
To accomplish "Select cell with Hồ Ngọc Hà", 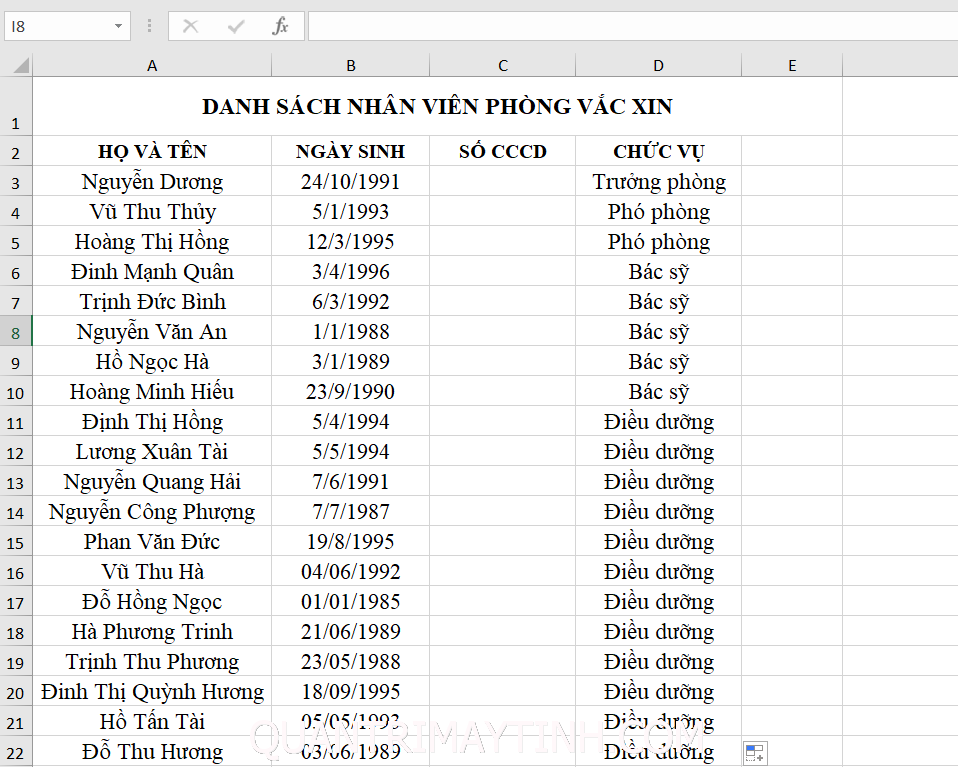I will (152, 361).
